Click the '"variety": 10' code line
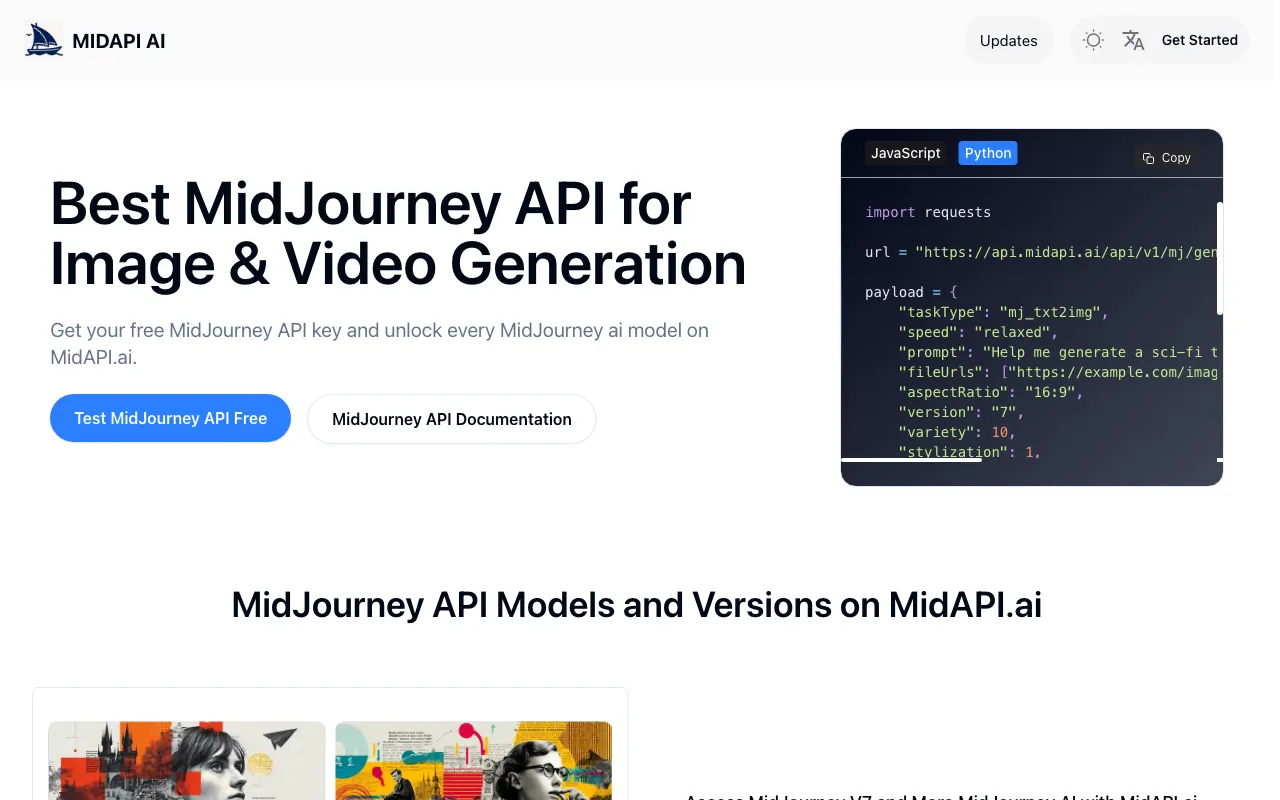 [x=957, y=432]
